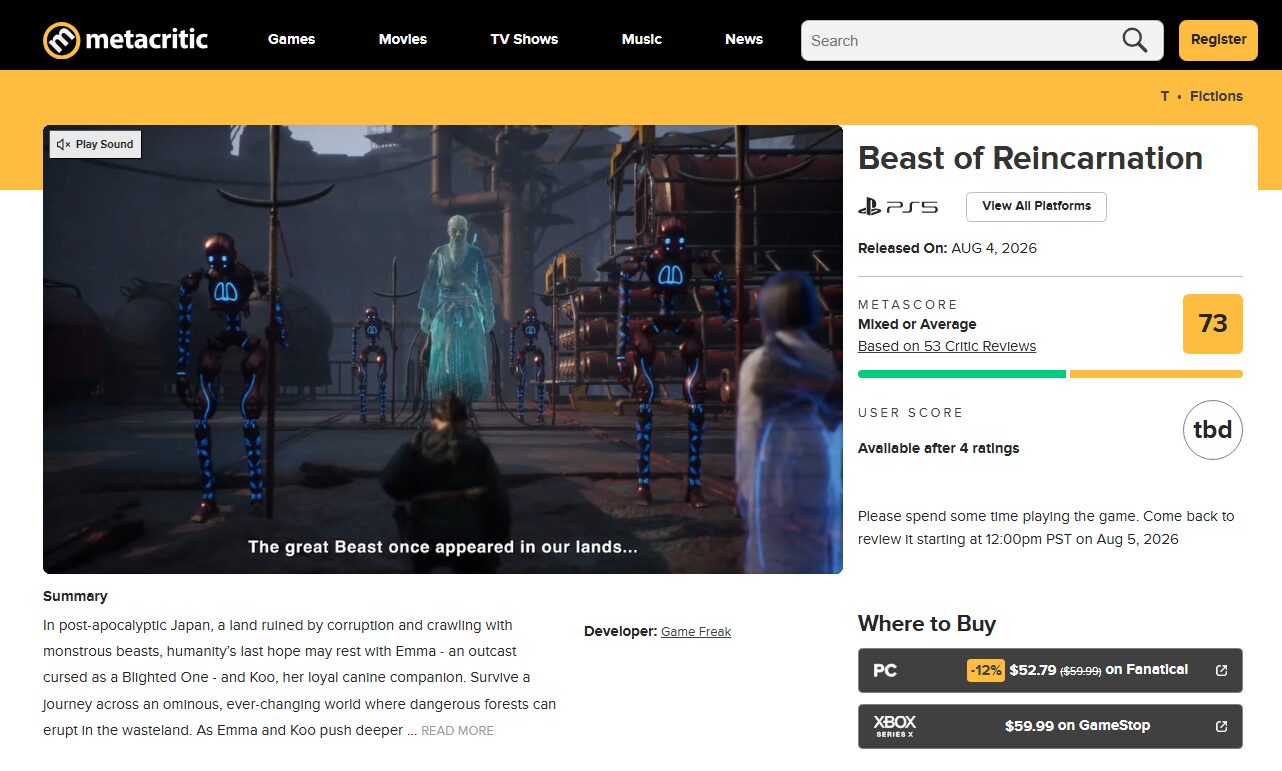
Task: Click the PS5 platform logo
Action: (898, 207)
